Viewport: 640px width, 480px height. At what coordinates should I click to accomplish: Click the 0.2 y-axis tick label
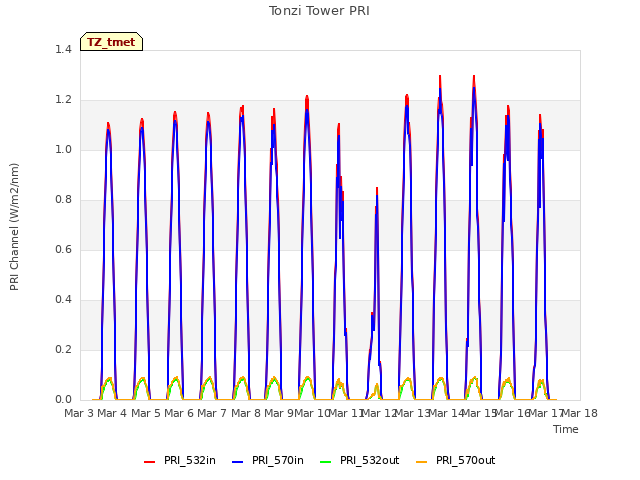click(63, 349)
